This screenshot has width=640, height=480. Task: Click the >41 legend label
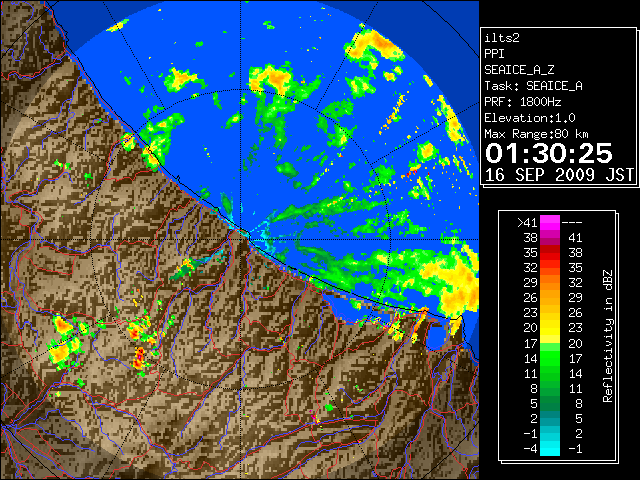point(527,223)
